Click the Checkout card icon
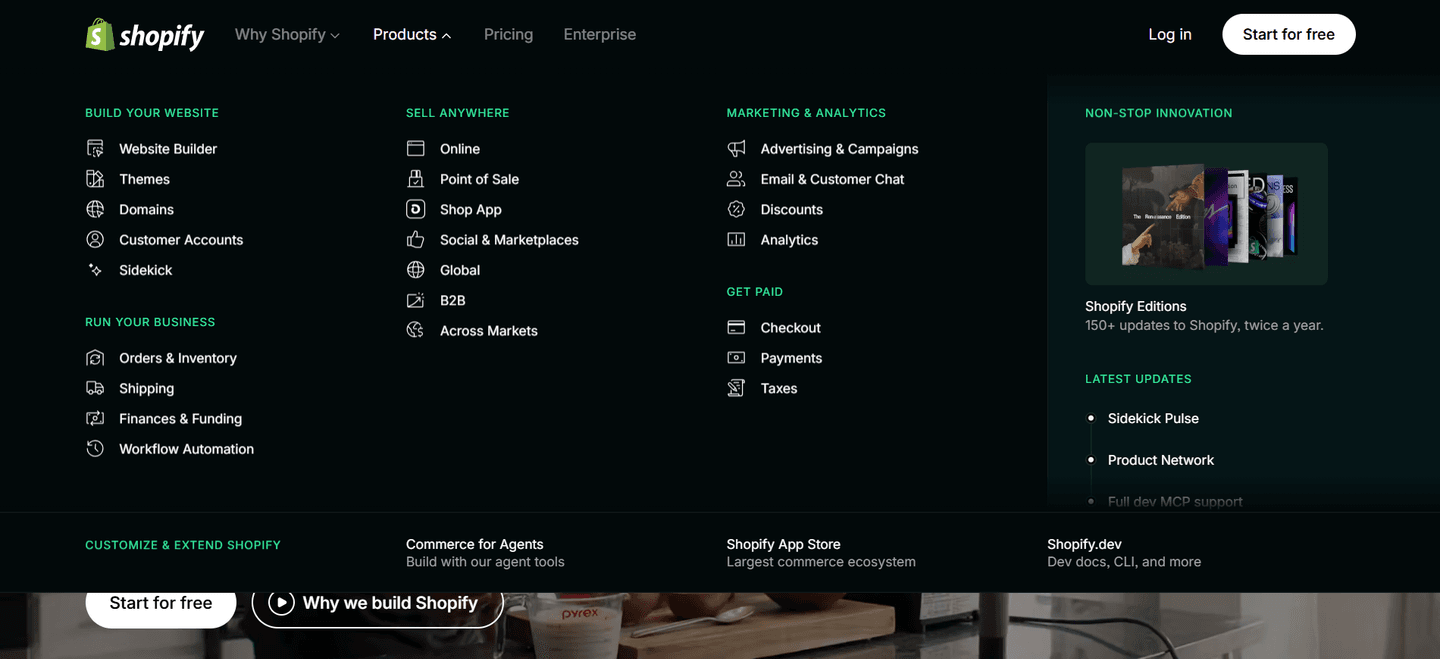Image resolution: width=1440 pixels, height=659 pixels. pos(736,328)
